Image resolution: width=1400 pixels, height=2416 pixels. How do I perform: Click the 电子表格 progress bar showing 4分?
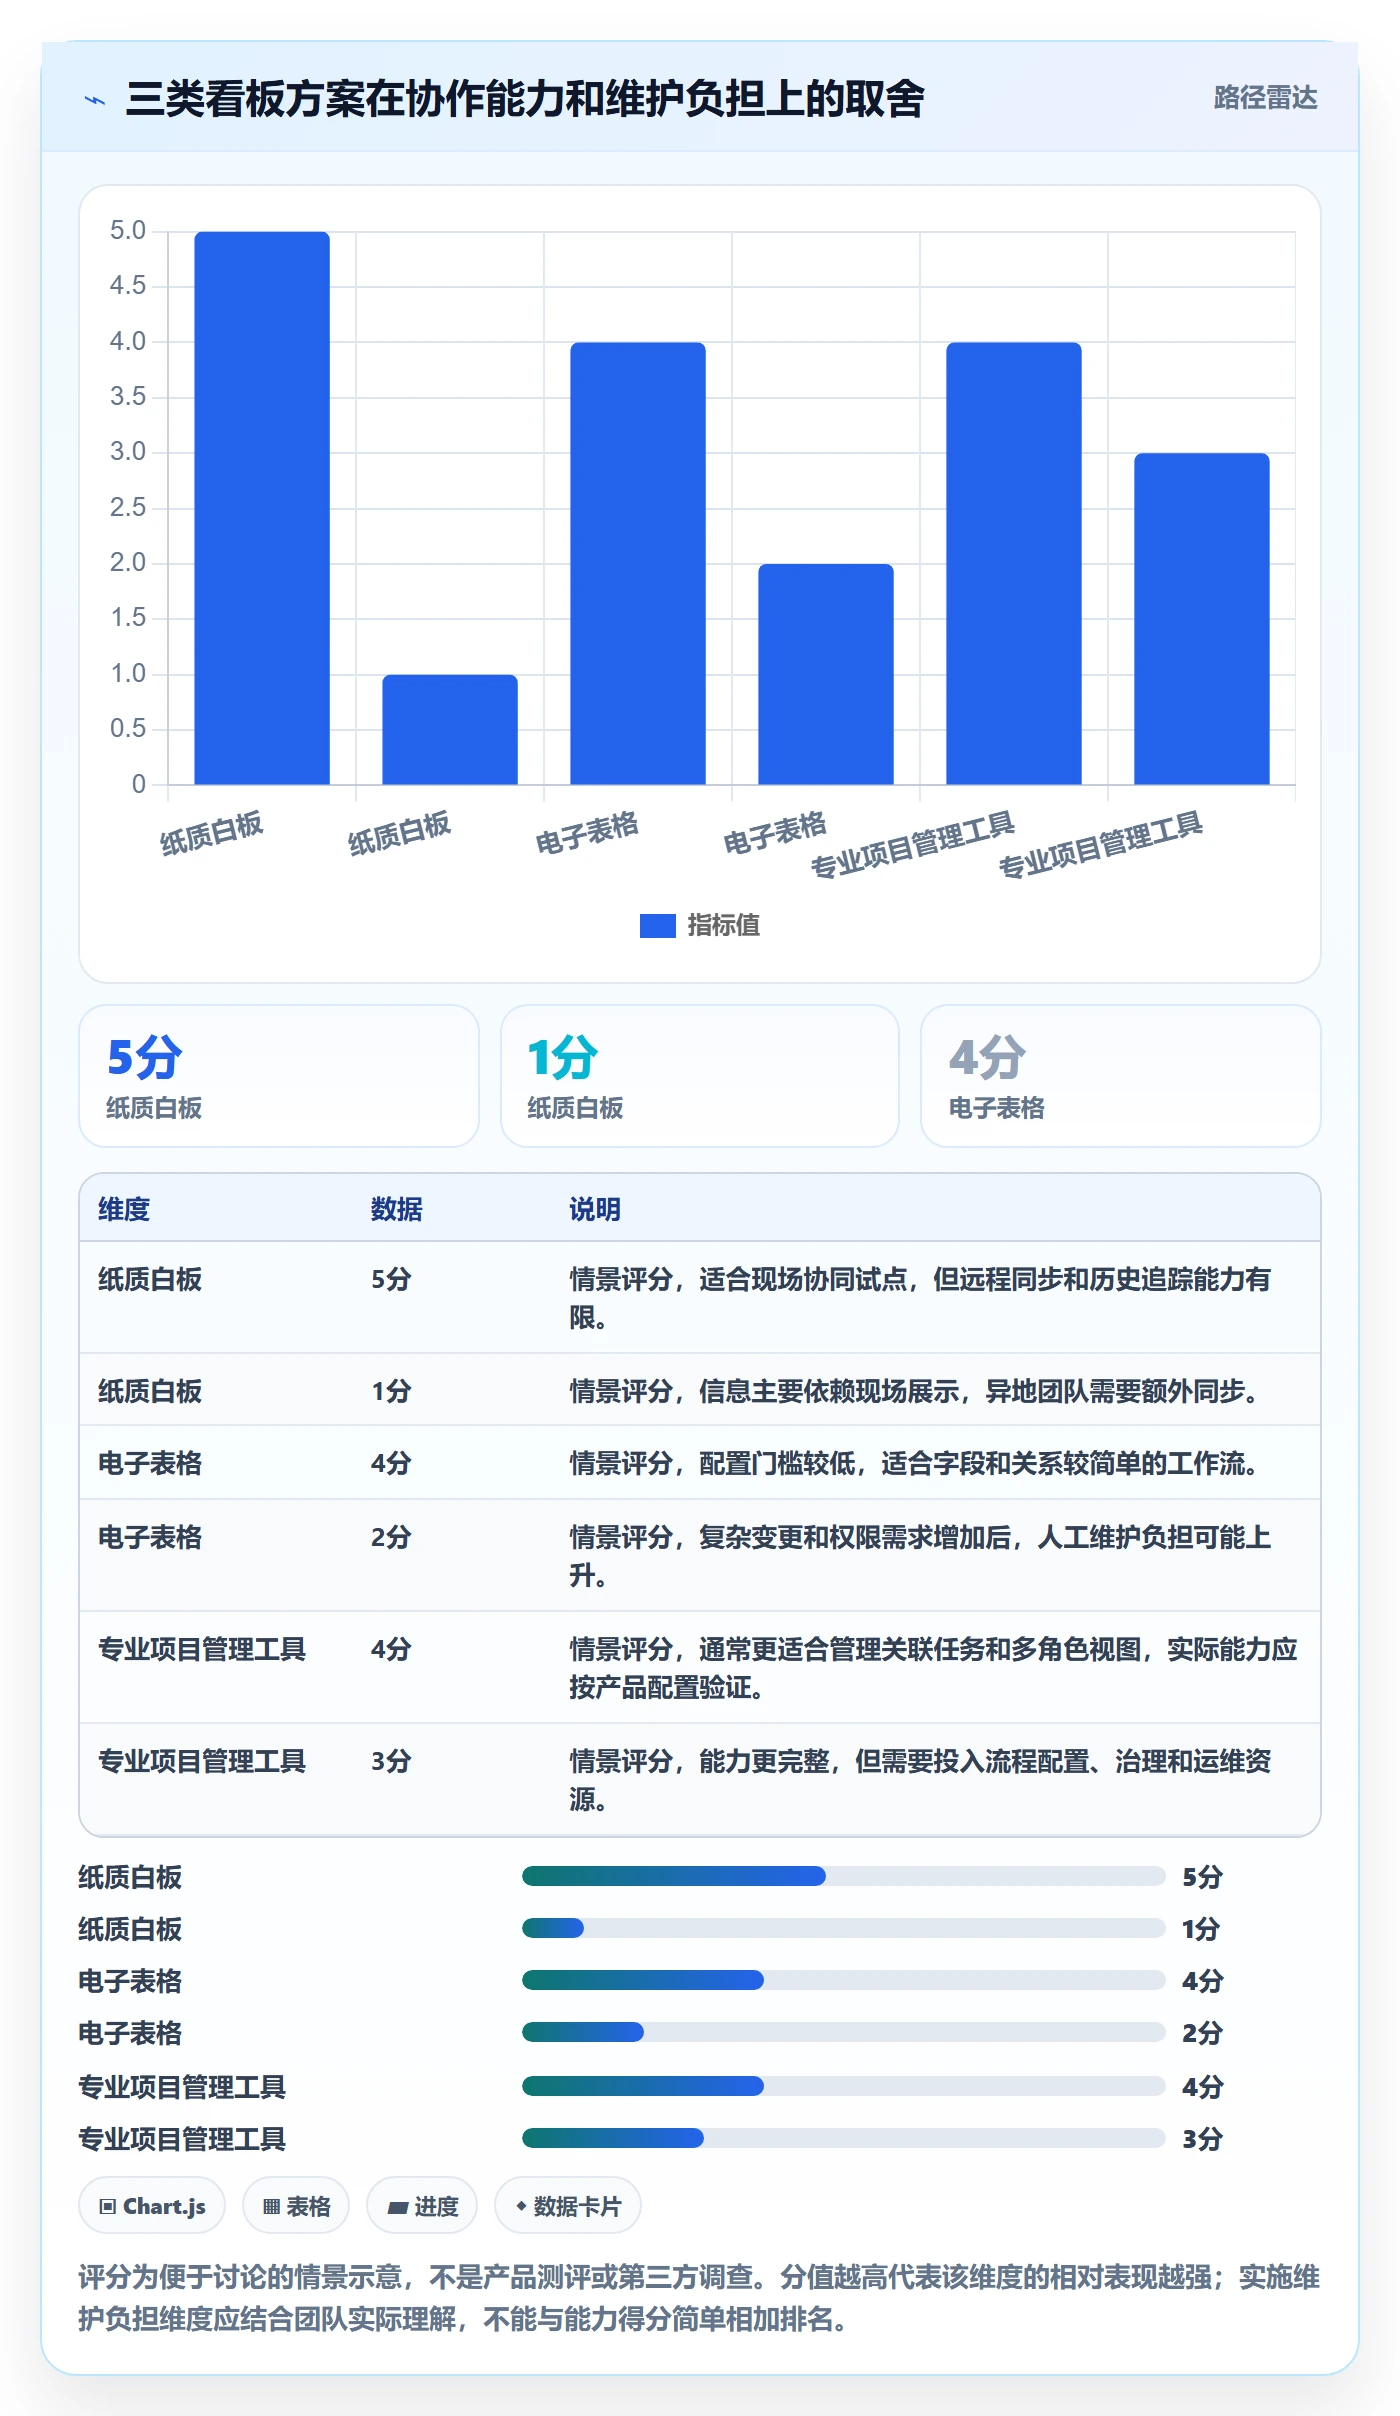tap(844, 1980)
